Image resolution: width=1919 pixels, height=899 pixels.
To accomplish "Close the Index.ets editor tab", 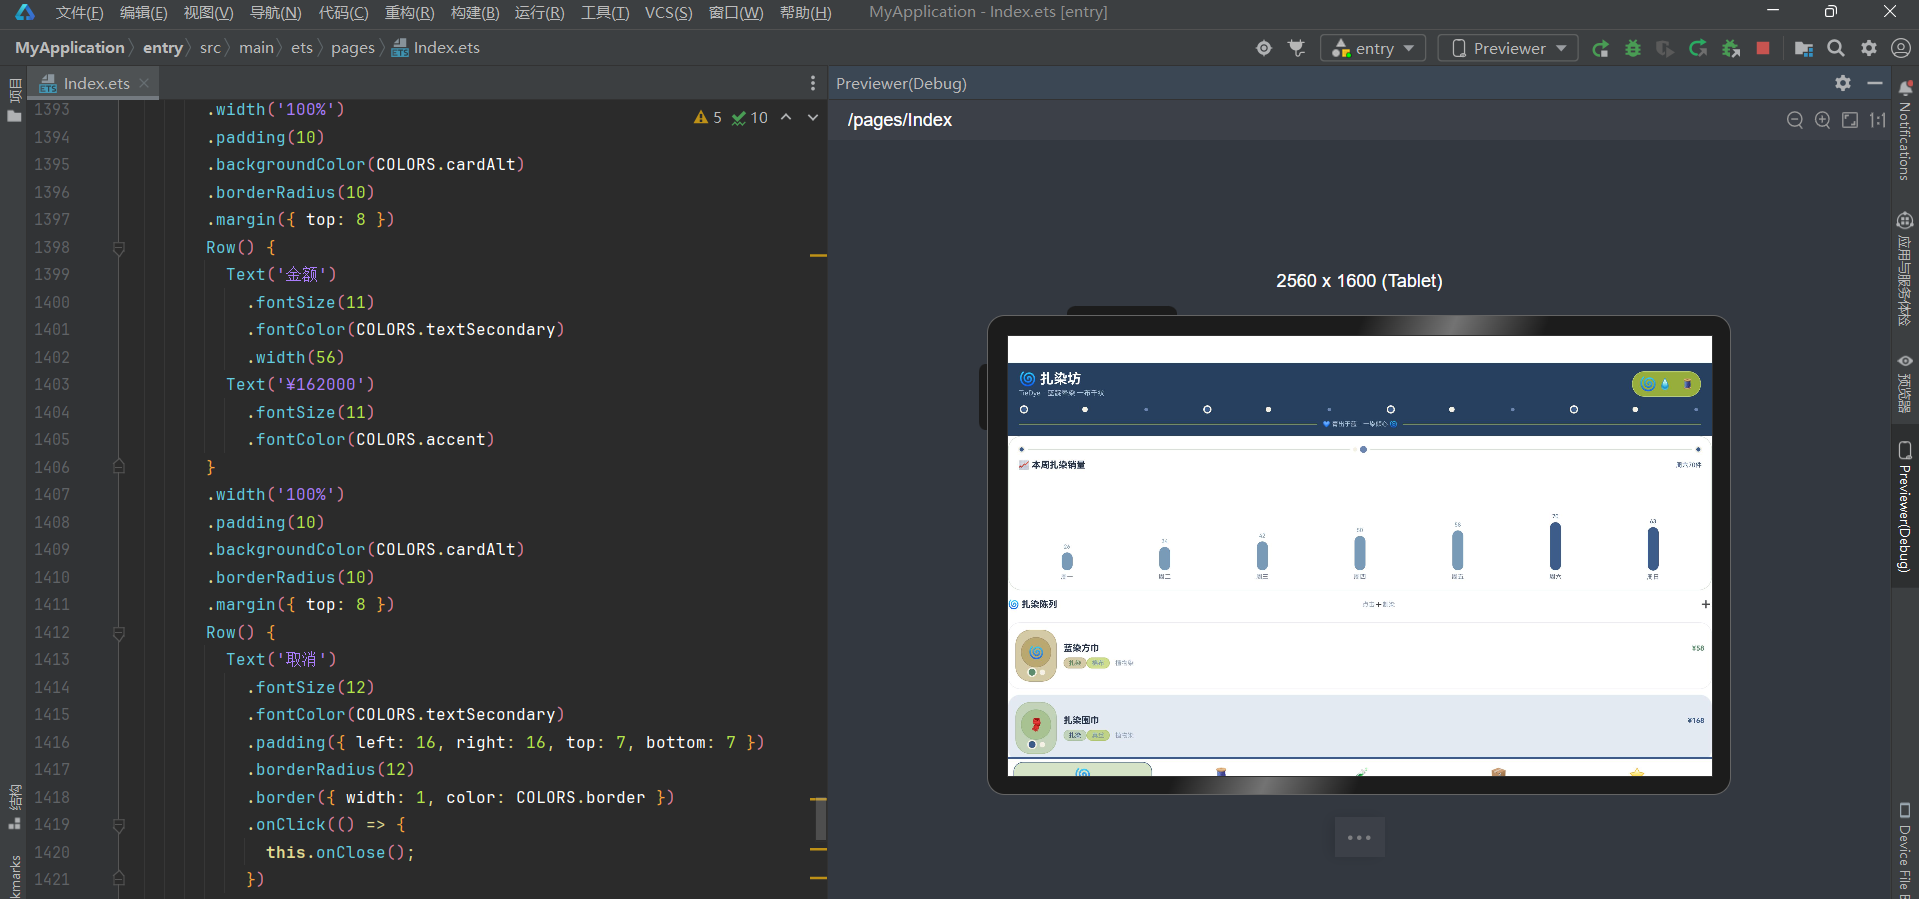I will coord(144,83).
